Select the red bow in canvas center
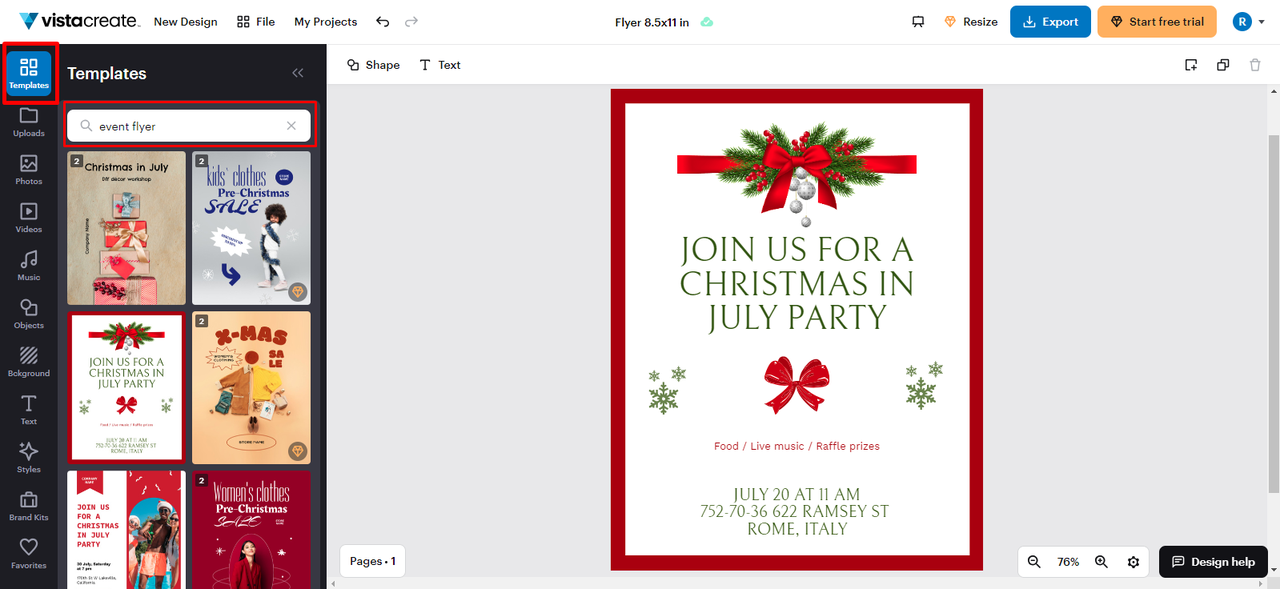1280x589 pixels. pyautogui.click(x=797, y=384)
